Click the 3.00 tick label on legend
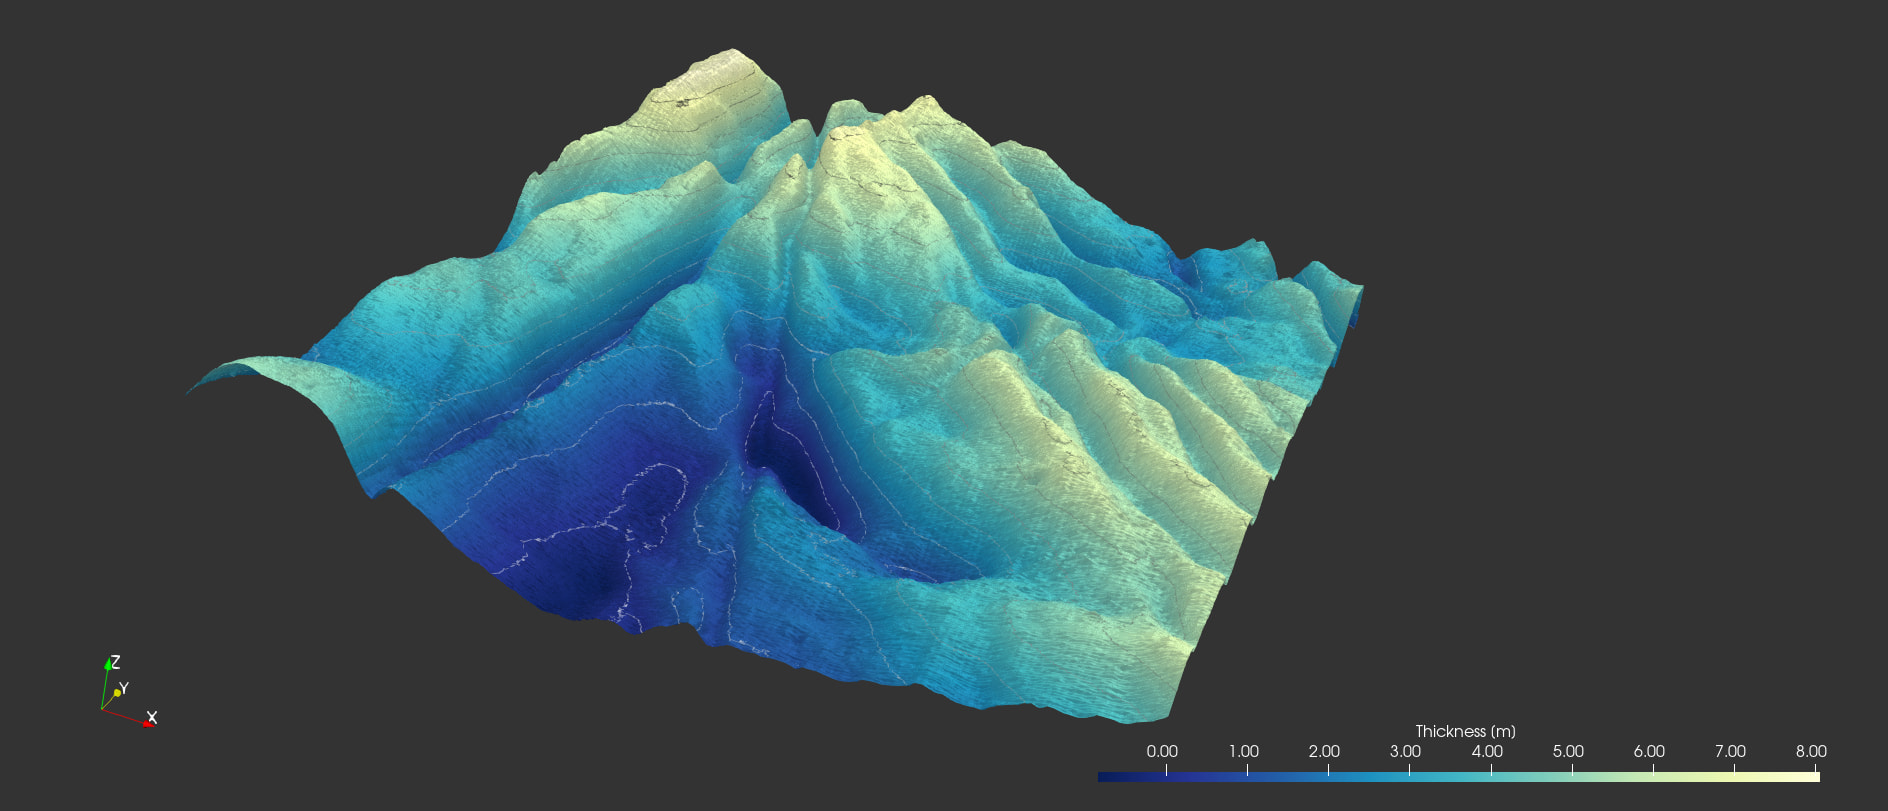This screenshot has width=1888, height=811. tap(1405, 751)
